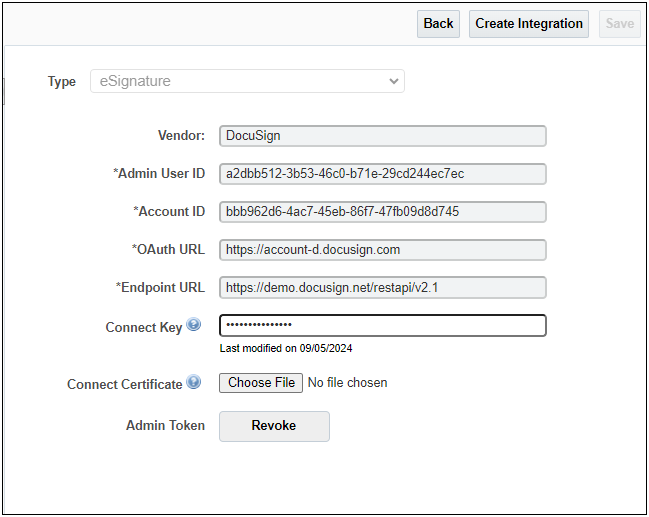The image size is (649, 517).
Task: Click the Vendor DocuSign field
Action: coord(383,136)
